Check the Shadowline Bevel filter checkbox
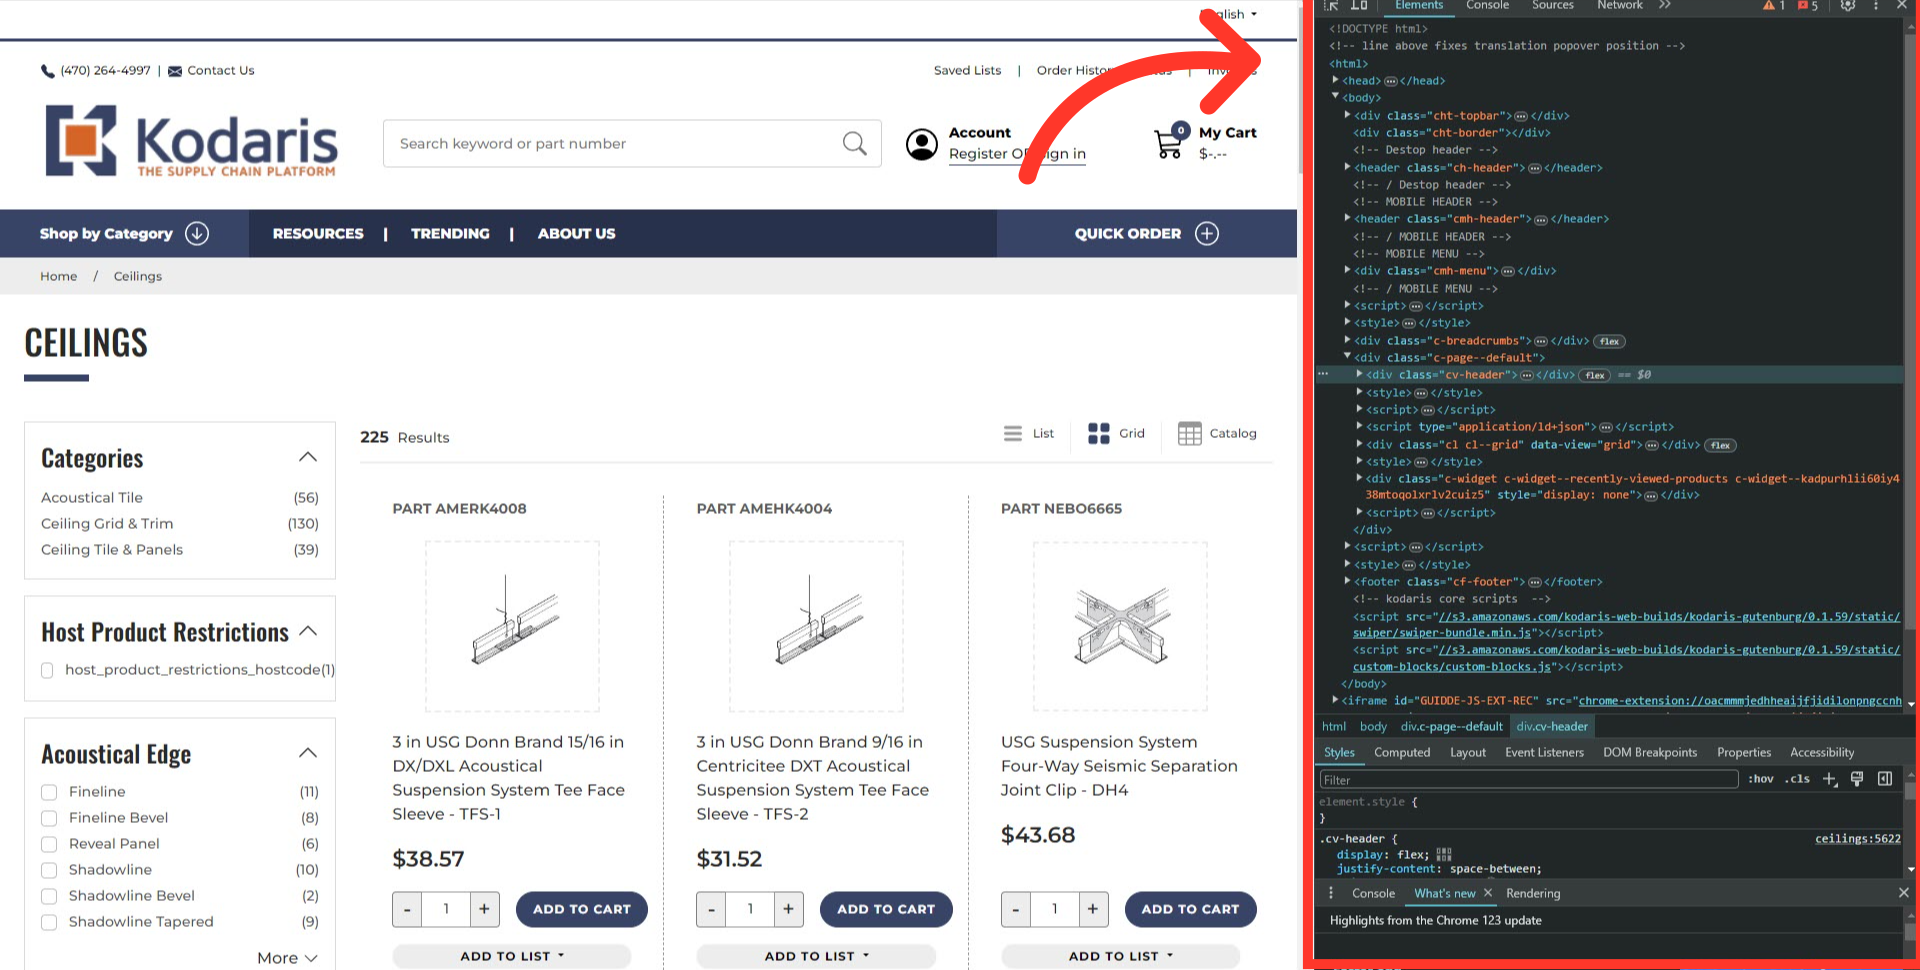Screen dimensions: 1920x970 click(49, 896)
